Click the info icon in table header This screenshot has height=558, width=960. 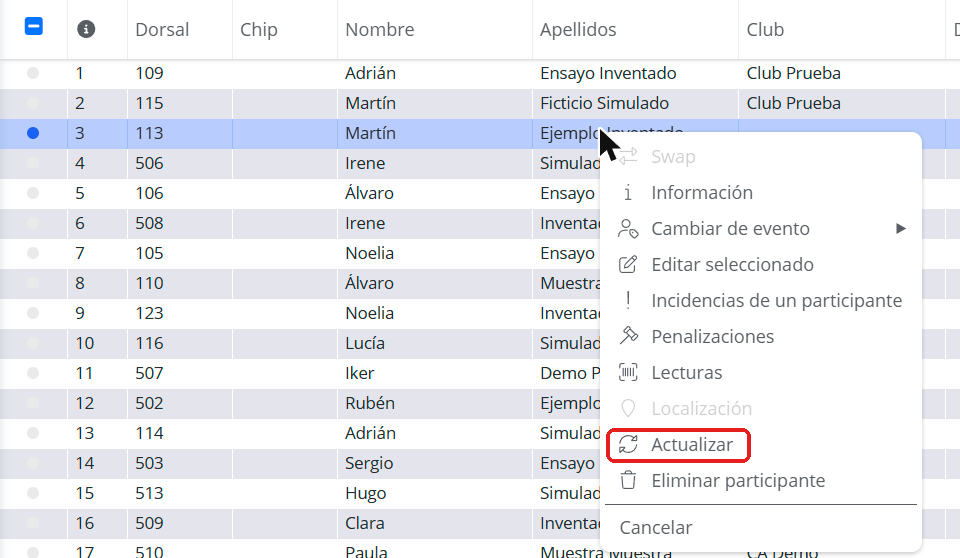[86, 29]
